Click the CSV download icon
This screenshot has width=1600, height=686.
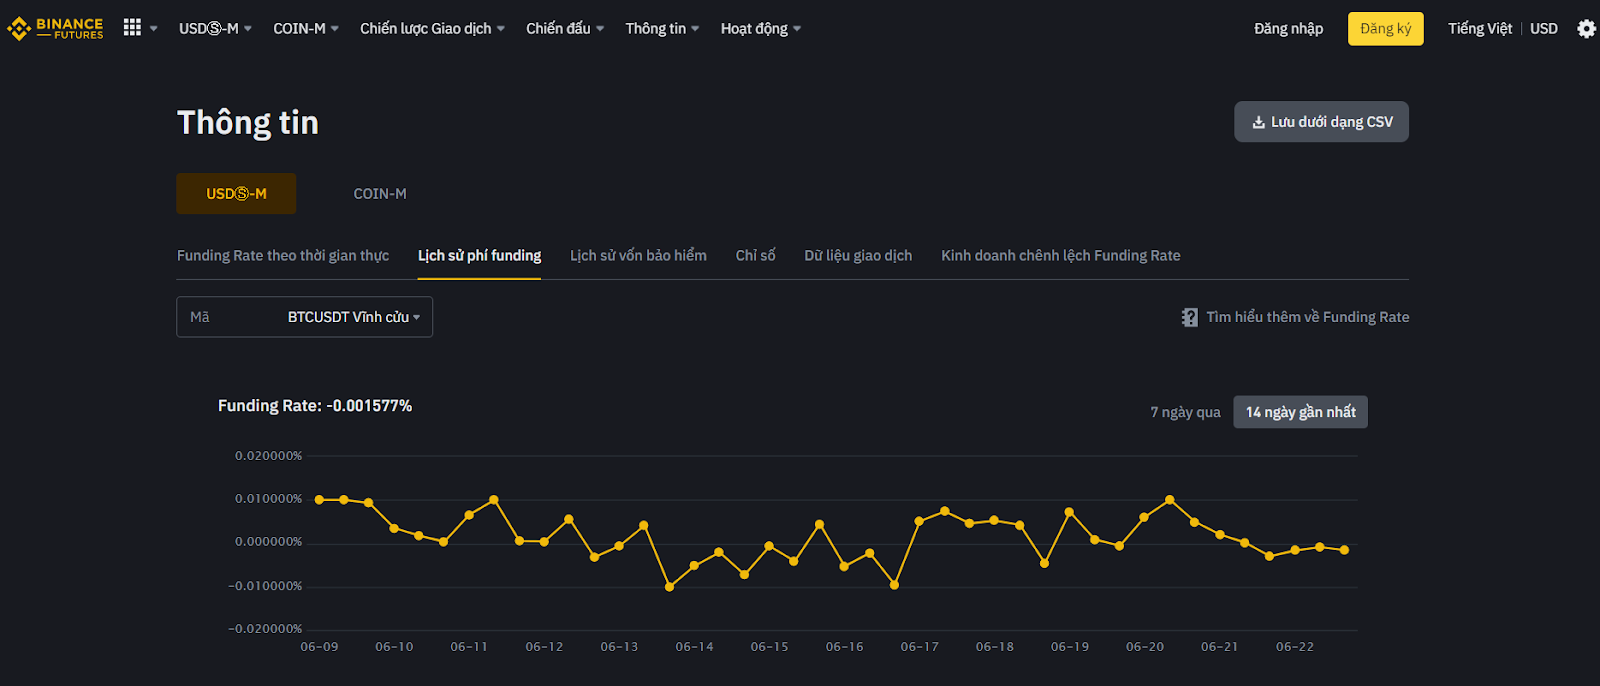click(1258, 122)
